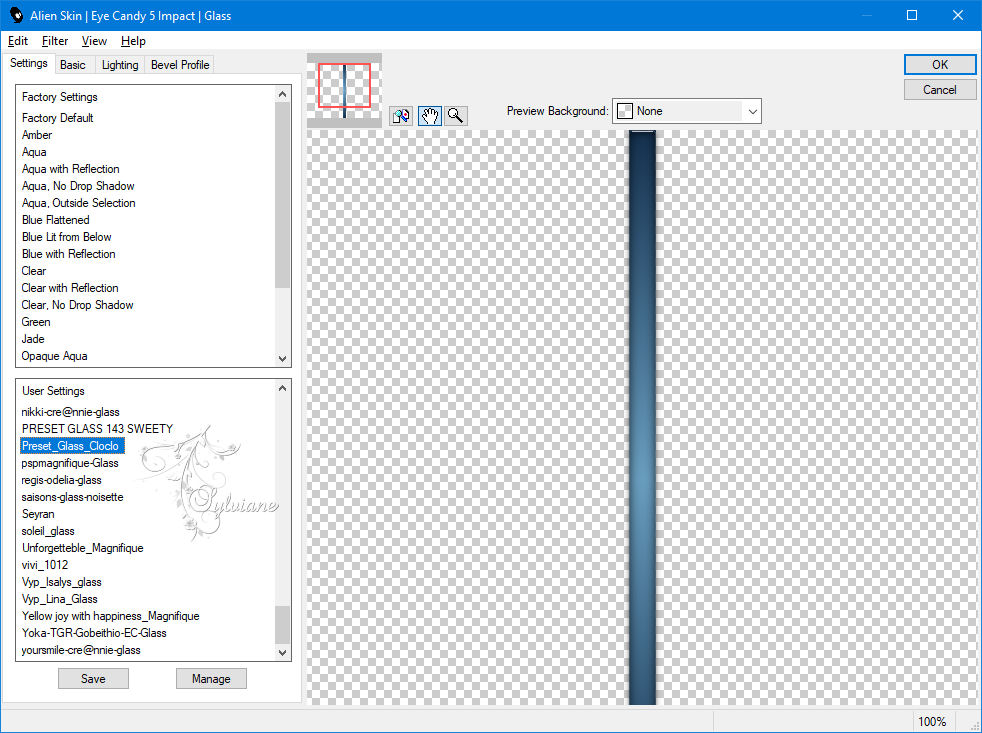The width and height of the screenshot is (982, 733).
Task: Click the Save preset button
Action: [93, 678]
